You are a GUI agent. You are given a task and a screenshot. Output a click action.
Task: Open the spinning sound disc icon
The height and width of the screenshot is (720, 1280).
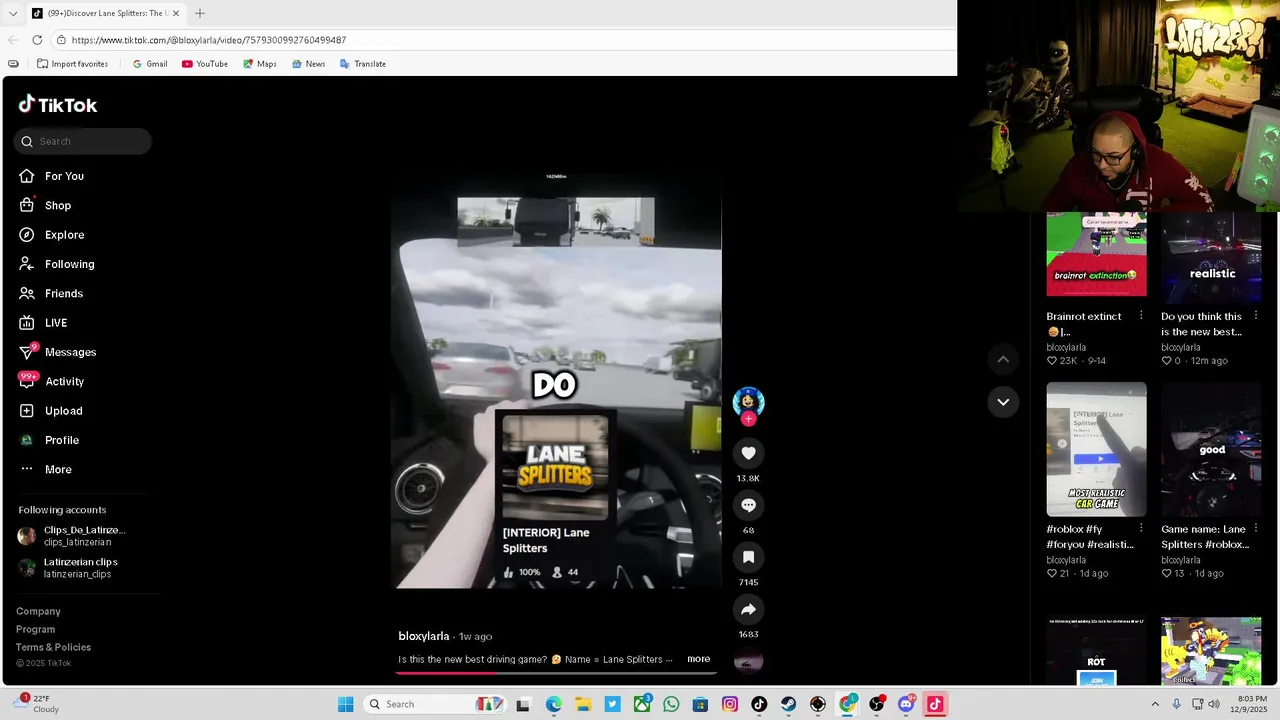[748, 661]
